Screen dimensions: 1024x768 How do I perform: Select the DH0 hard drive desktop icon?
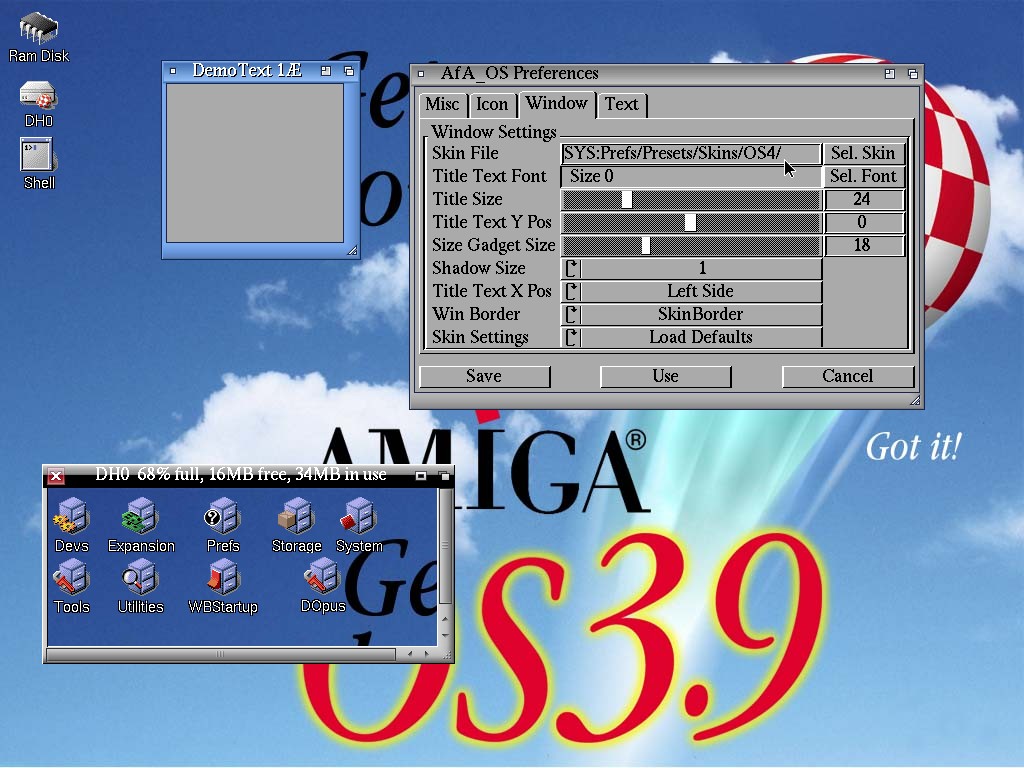coord(39,104)
